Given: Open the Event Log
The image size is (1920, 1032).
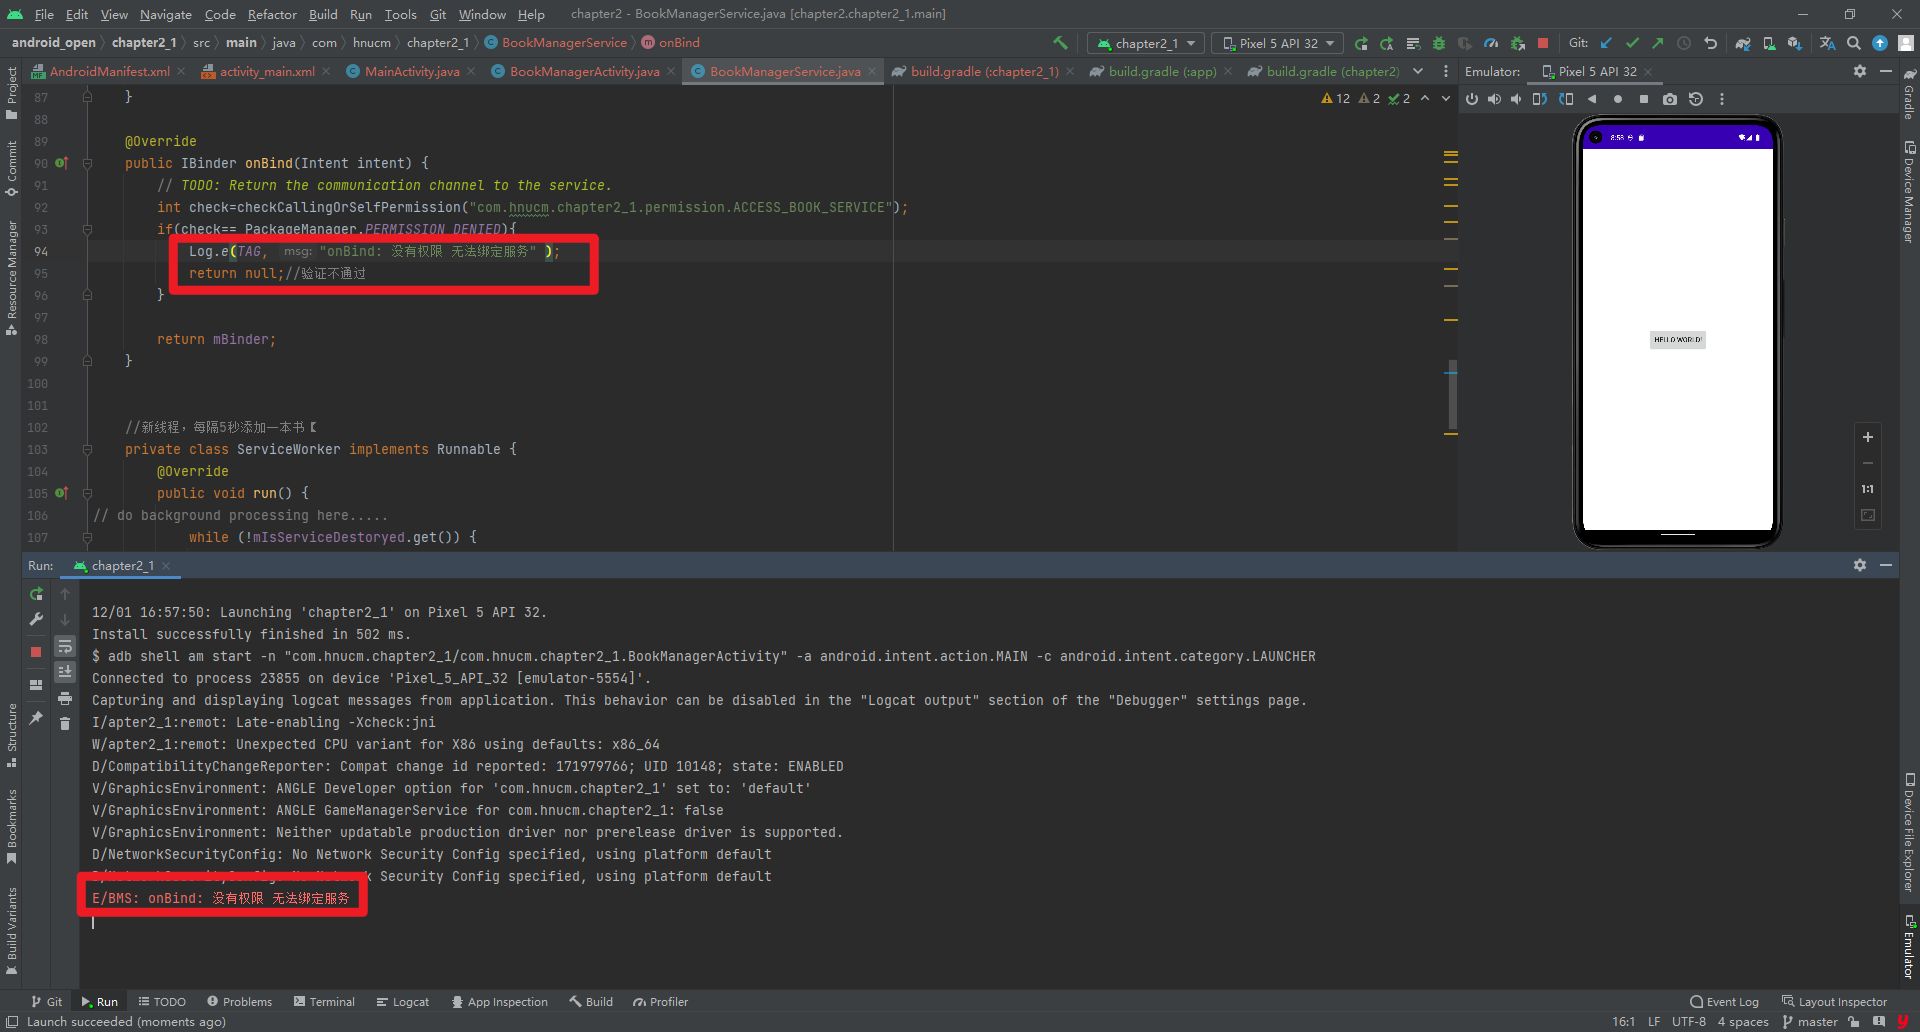Looking at the screenshot, I should tap(1724, 1001).
